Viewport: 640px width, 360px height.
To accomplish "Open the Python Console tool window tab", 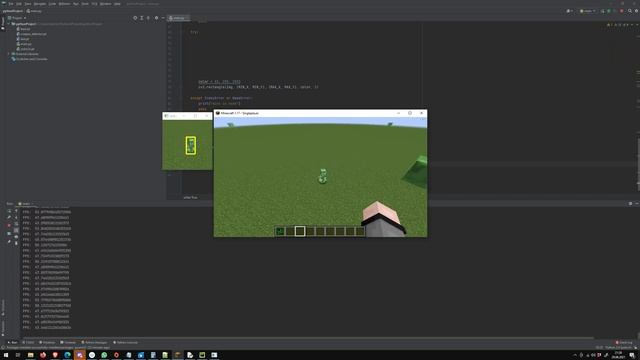I will [126, 342].
